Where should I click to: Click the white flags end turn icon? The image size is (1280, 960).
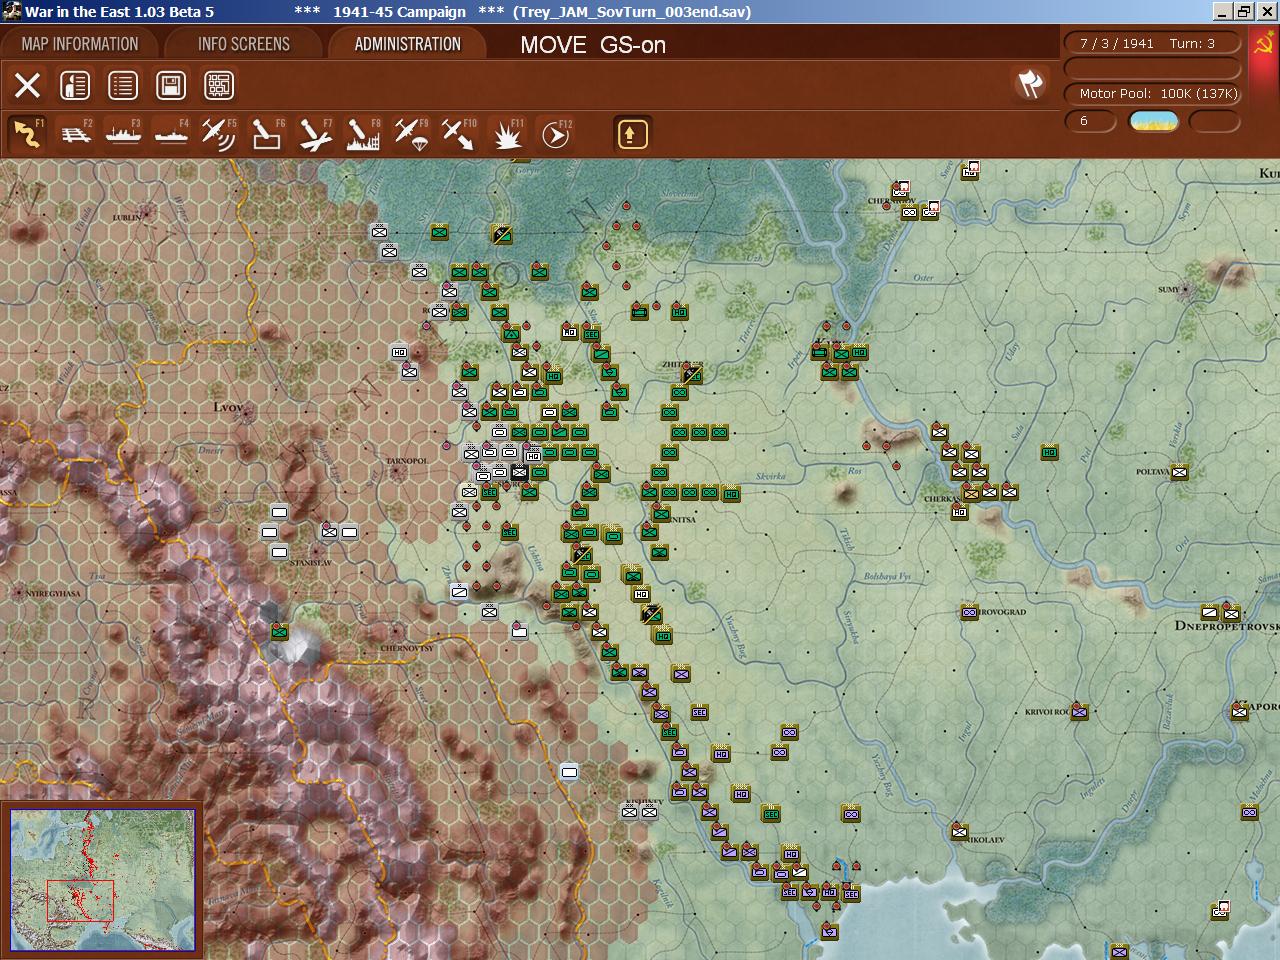[x=1030, y=84]
